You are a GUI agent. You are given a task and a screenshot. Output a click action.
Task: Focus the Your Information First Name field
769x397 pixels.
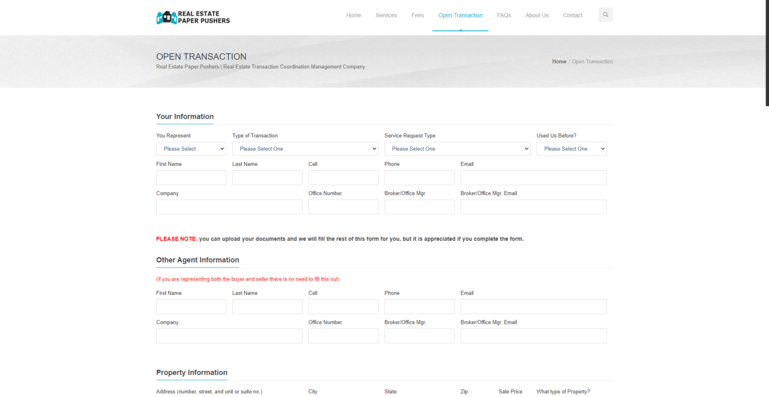(191, 178)
